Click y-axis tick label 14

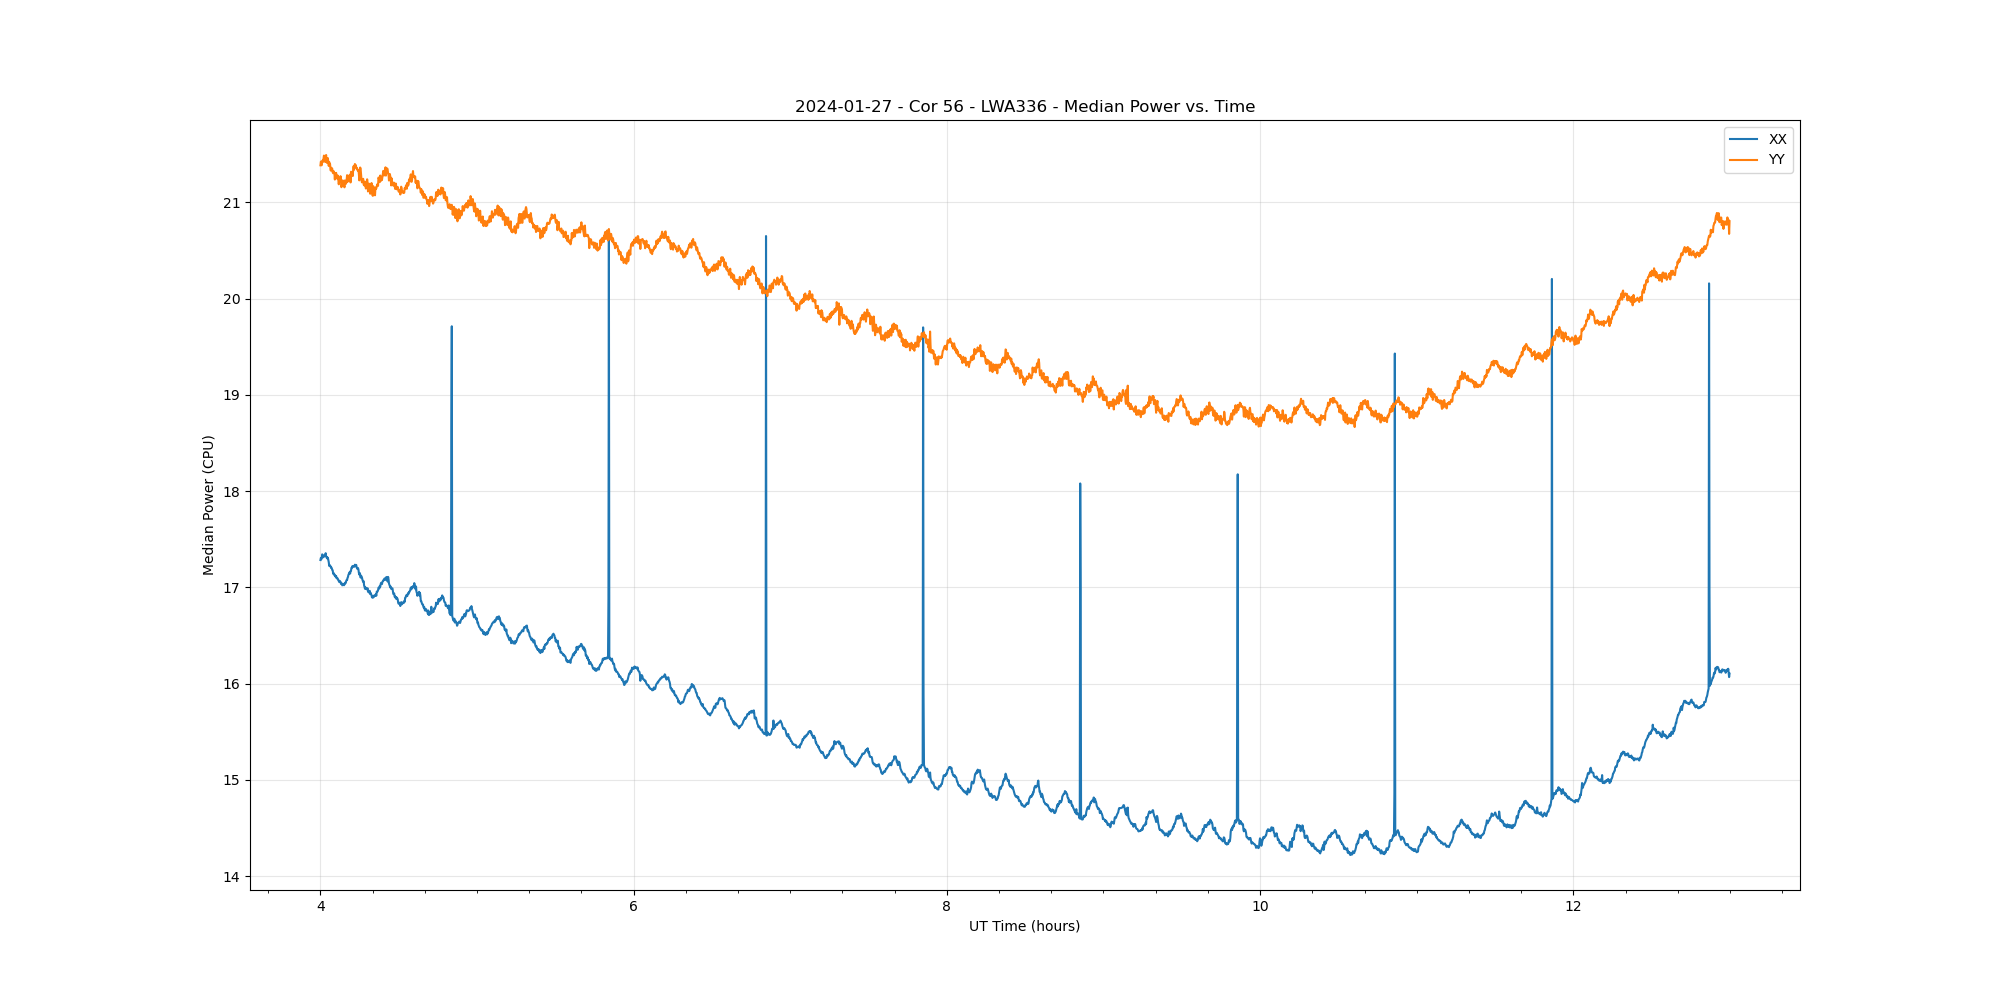tap(232, 877)
